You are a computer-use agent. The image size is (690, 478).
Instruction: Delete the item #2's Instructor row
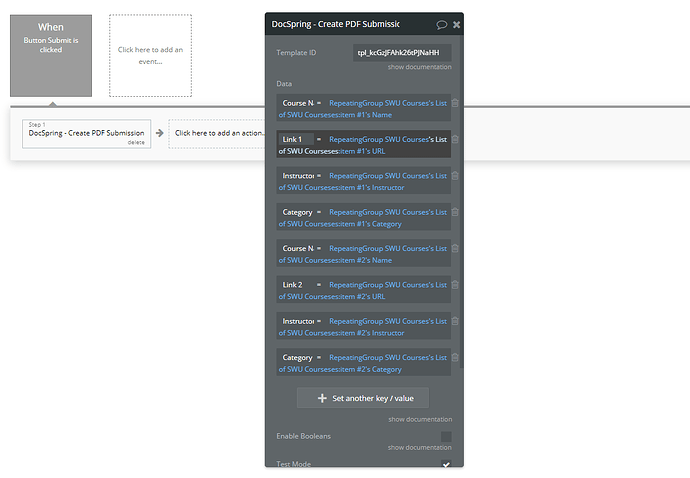455,321
